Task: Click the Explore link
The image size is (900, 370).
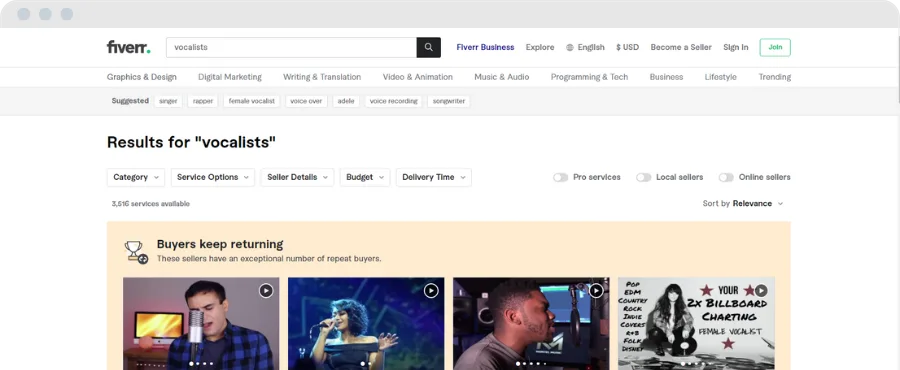Action: pyautogui.click(x=540, y=48)
